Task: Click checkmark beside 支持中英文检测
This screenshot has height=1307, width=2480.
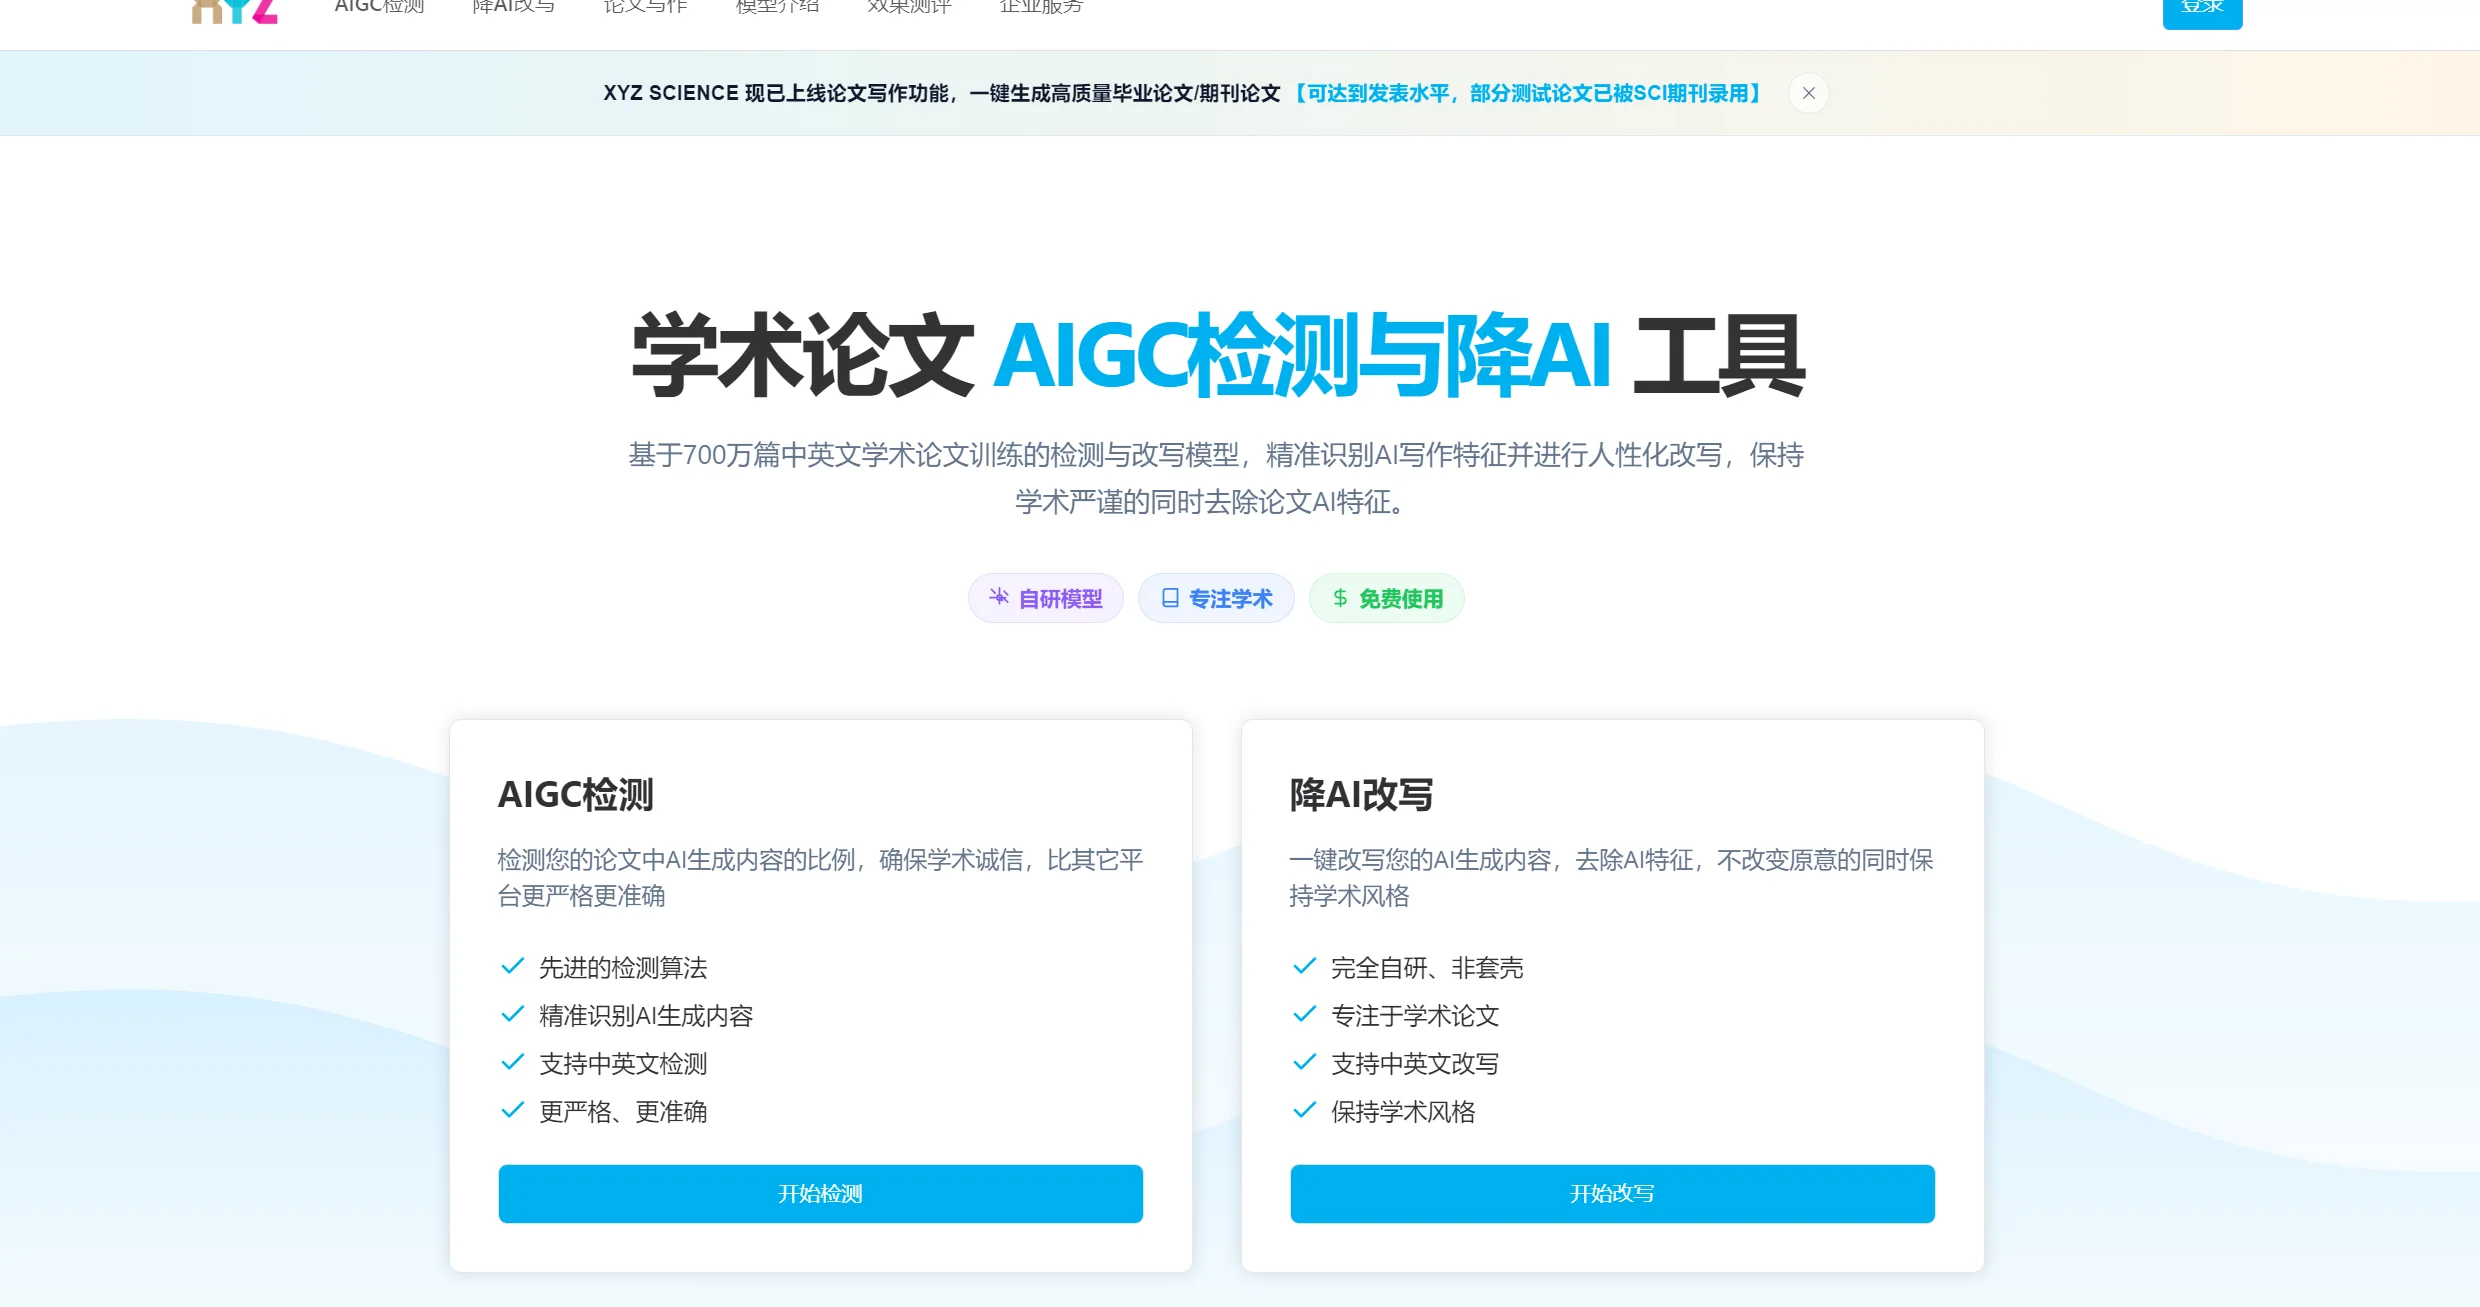Action: (x=512, y=1062)
